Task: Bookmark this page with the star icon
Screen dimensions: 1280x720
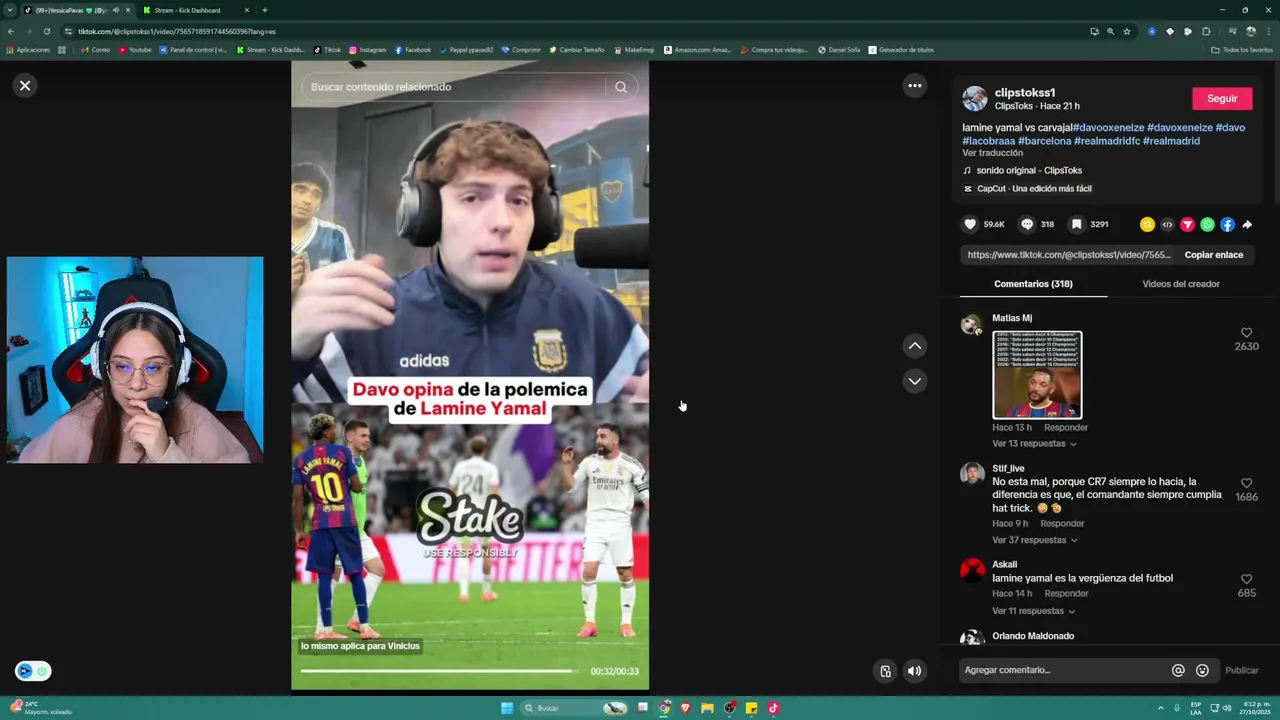Action: [x=1126, y=31]
